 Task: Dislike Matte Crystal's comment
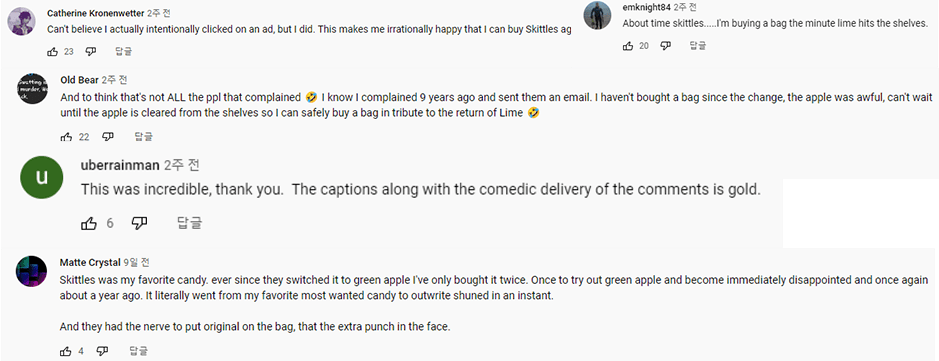(102, 351)
